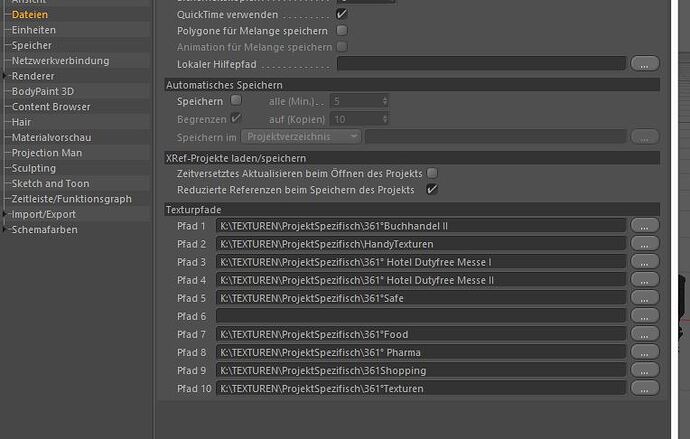Select Content Browser preferences category
The image size is (690, 439).
pyautogui.click(x=51, y=107)
